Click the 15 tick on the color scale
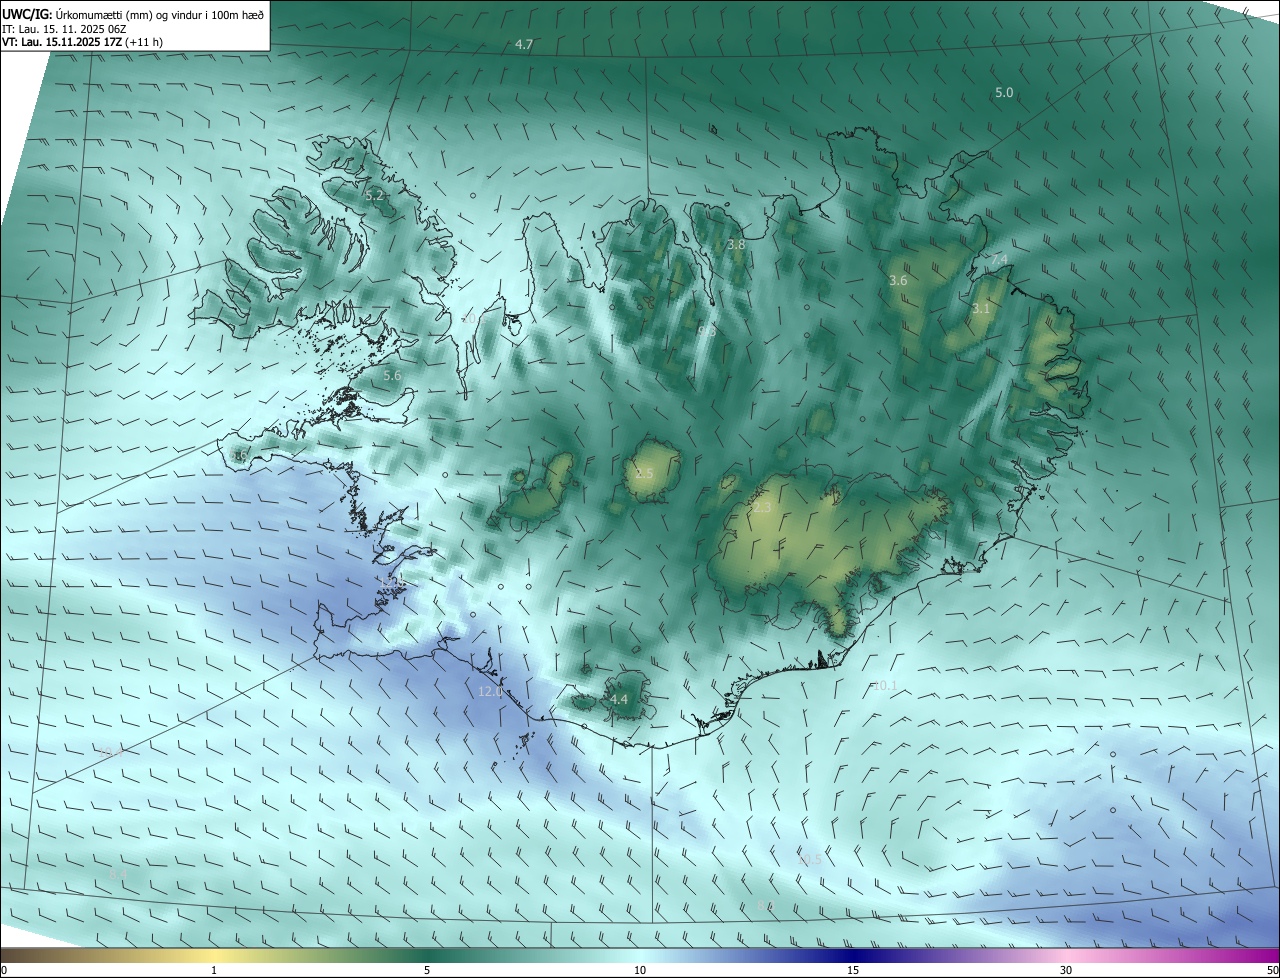This screenshot has width=1280, height=978. coord(853,970)
